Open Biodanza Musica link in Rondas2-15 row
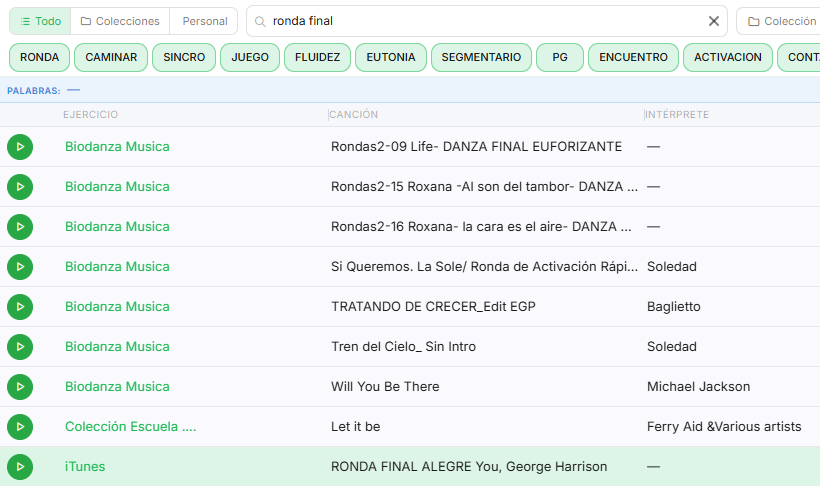This screenshot has width=820, height=486. [117, 187]
